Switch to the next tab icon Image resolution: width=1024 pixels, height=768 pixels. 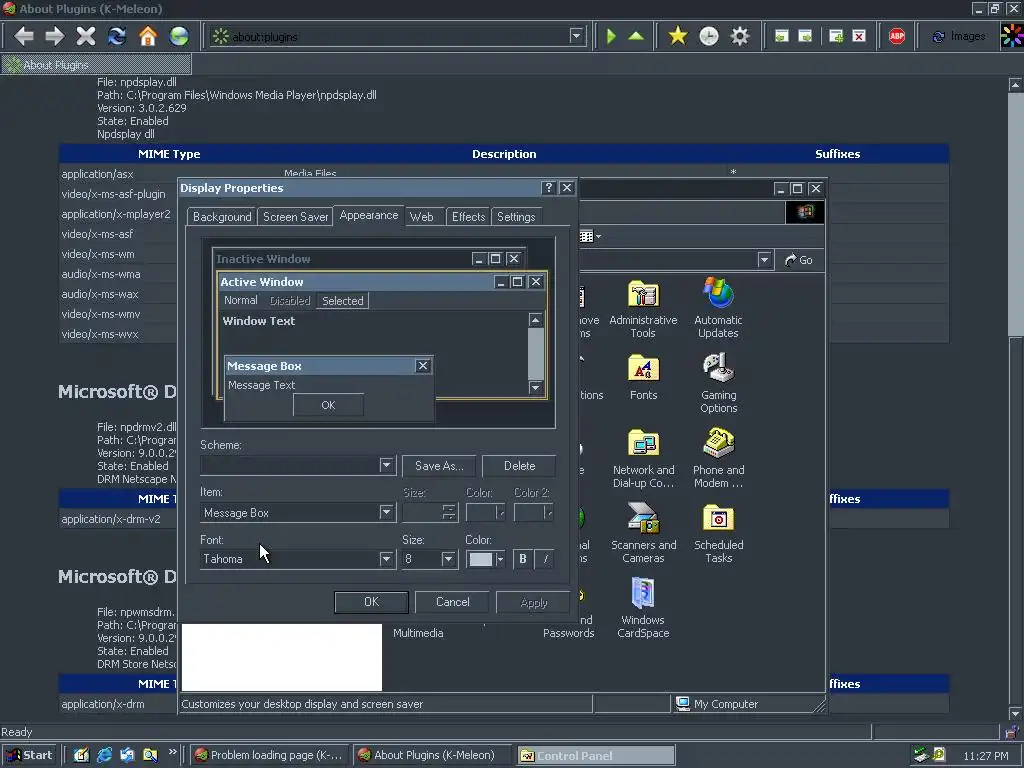[805, 36]
